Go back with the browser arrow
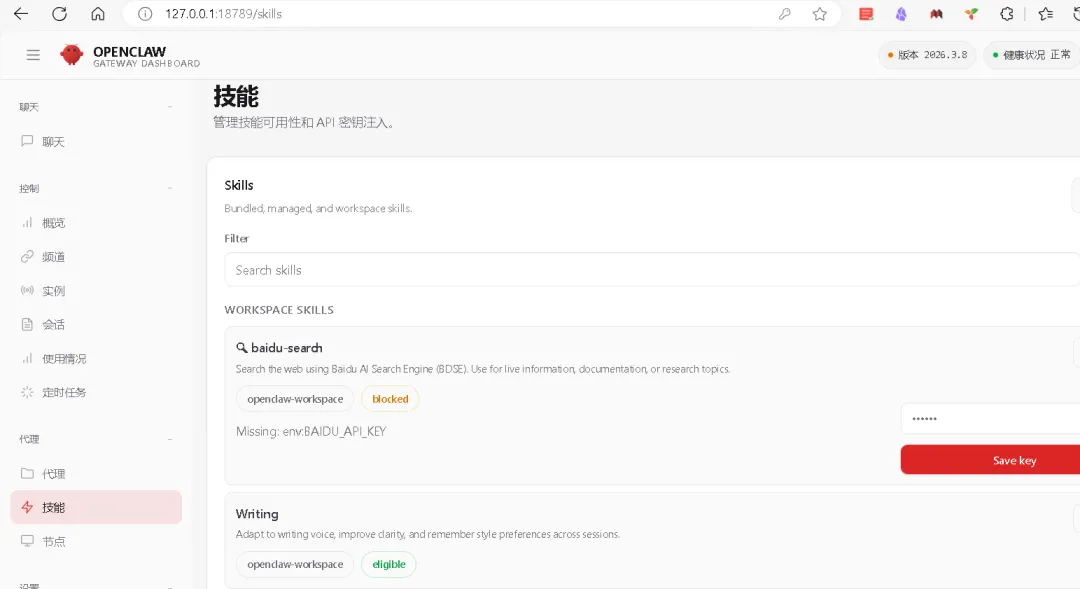The height and width of the screenshot is (589, 1080). [21, 14]
